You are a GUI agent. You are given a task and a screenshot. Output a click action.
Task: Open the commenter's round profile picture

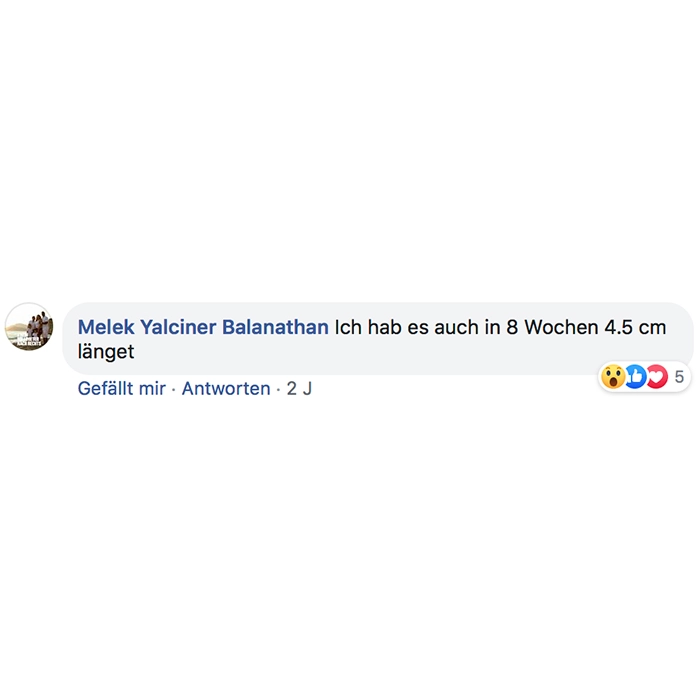[29, 327]
